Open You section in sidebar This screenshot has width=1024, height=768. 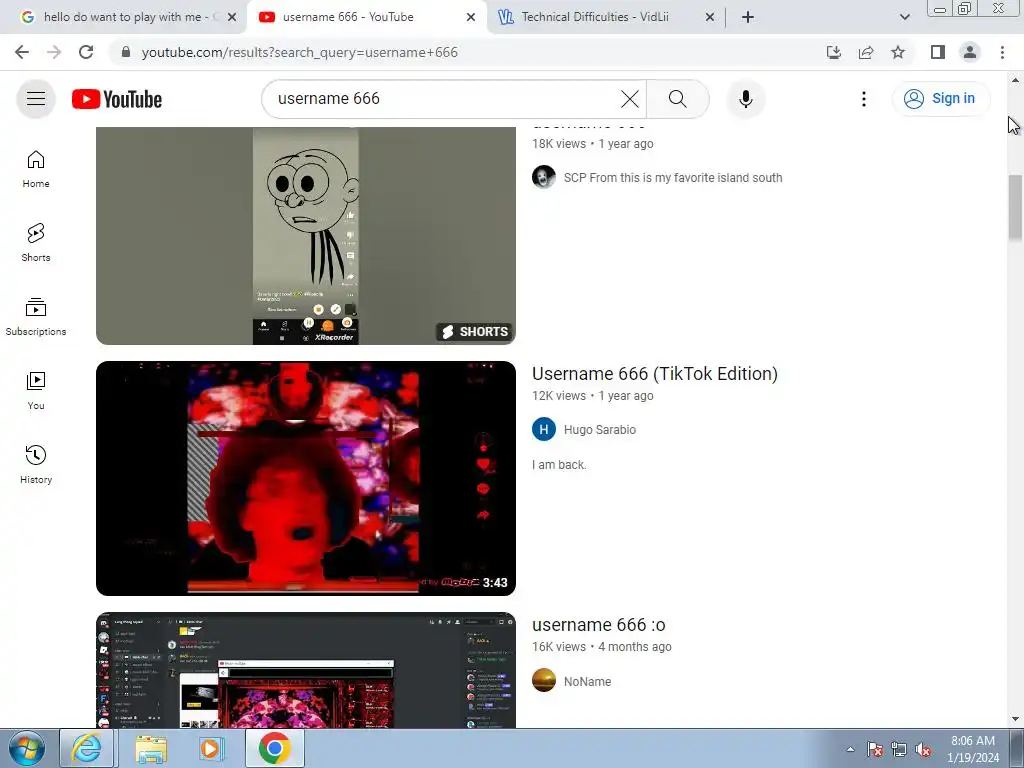click(36, 391)
